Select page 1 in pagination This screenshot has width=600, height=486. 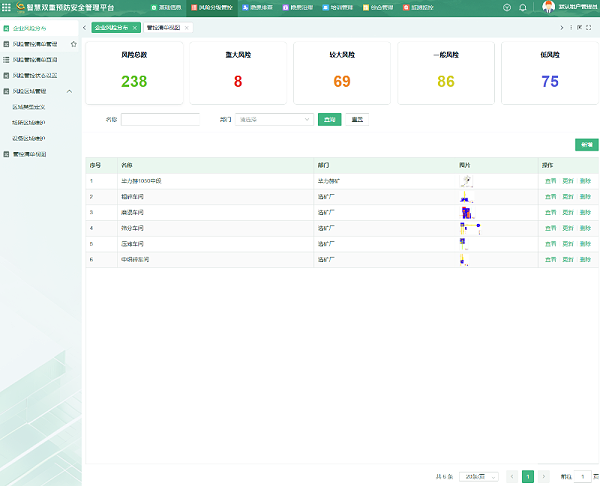528,476
